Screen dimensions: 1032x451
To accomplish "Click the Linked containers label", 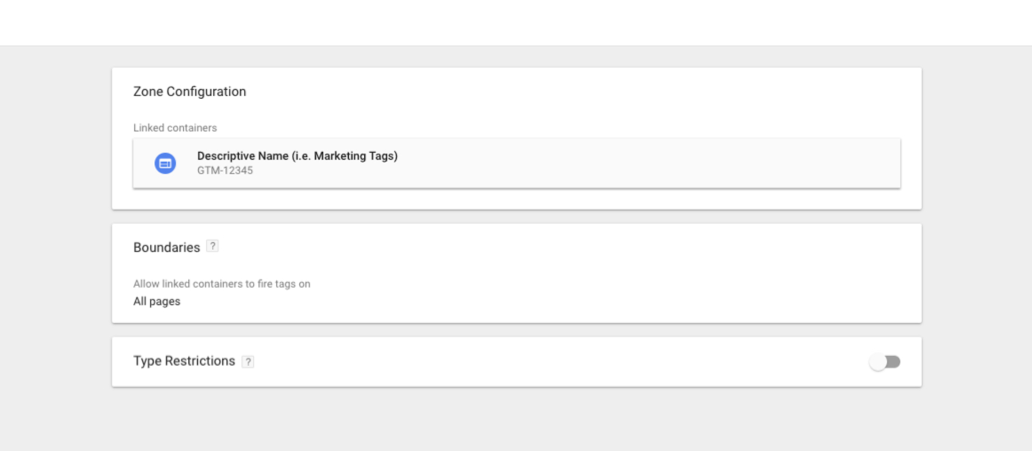I will click(175, 128).
